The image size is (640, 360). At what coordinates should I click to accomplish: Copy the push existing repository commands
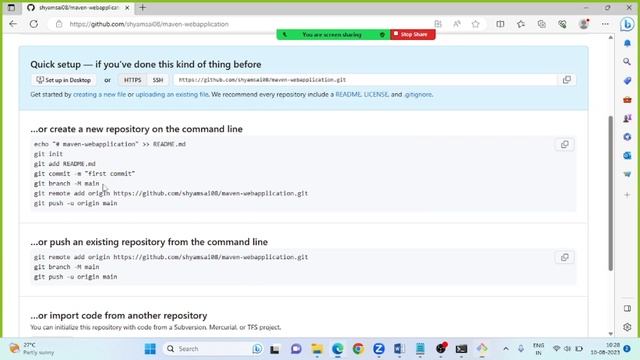click(564, 257)
